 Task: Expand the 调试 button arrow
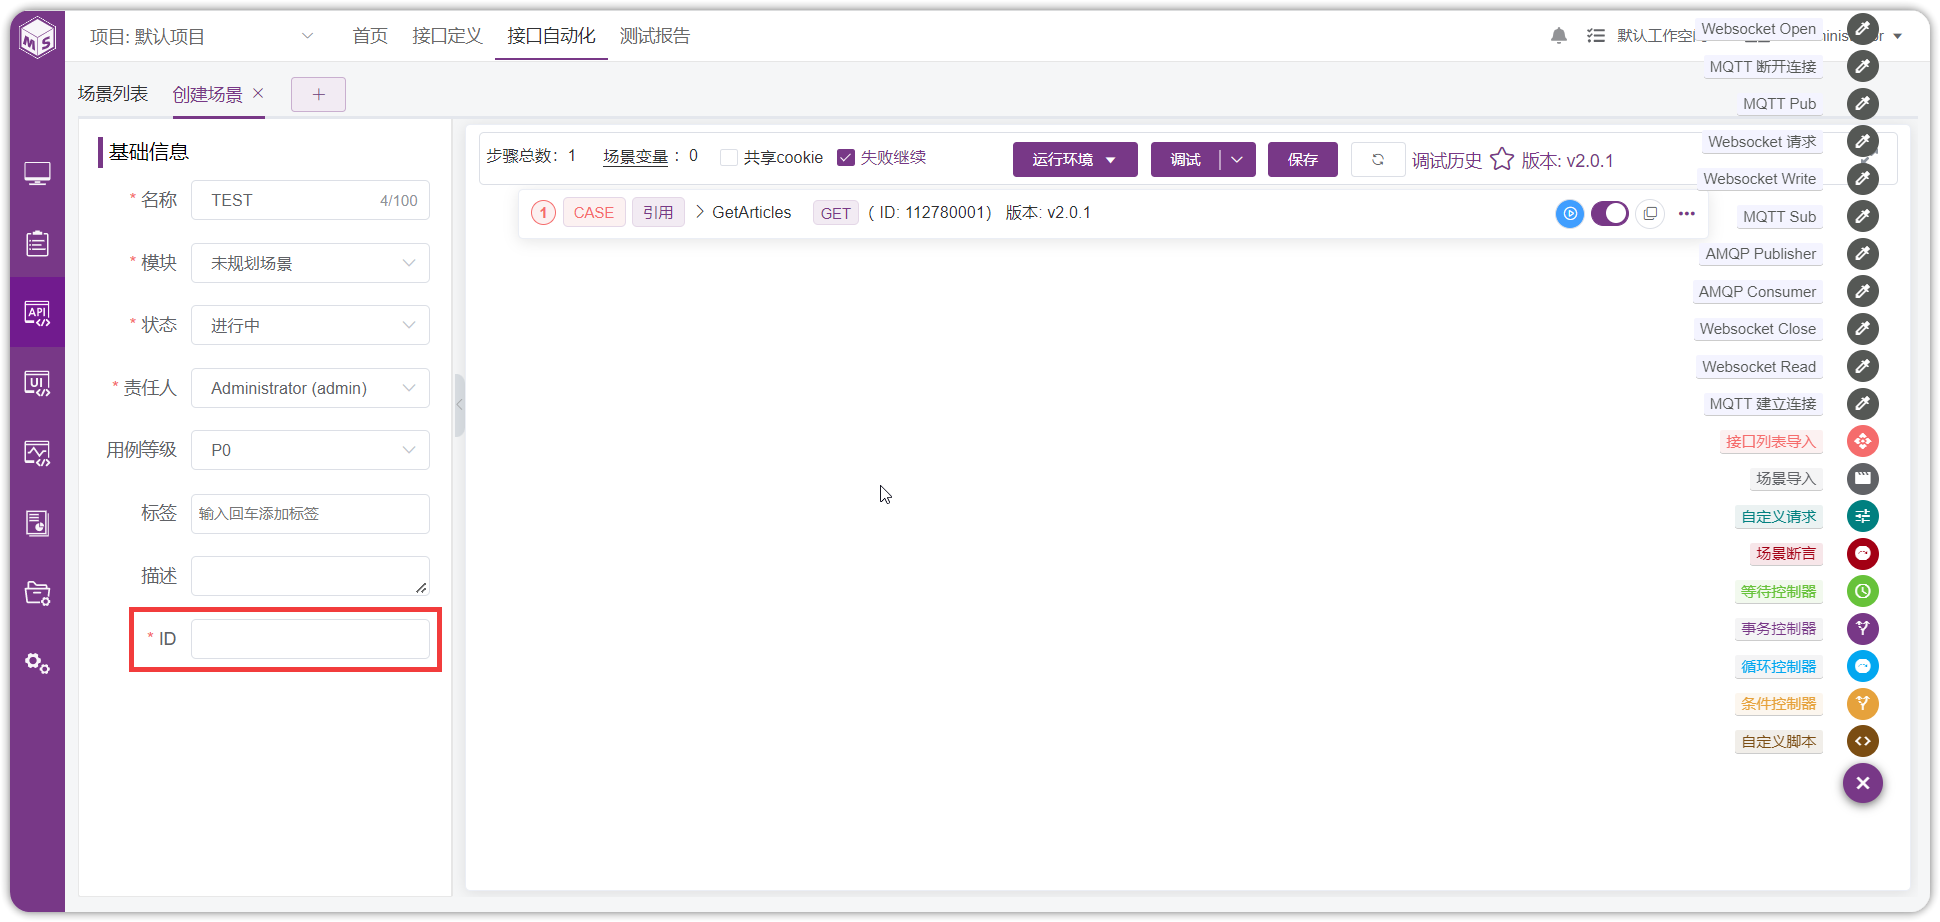1238,160
